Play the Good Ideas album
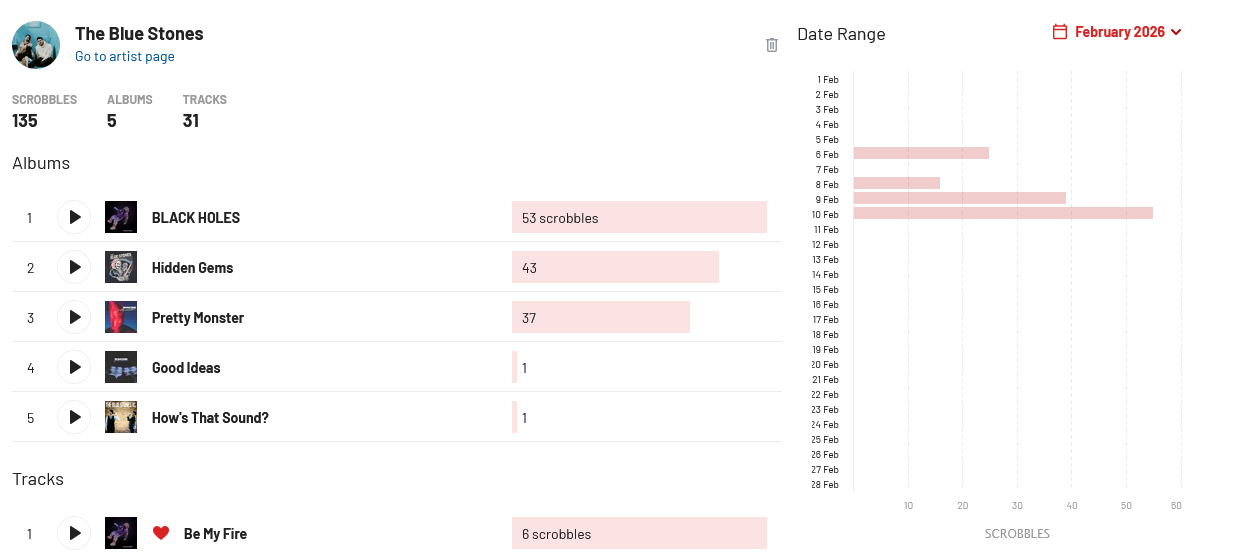This screenshot has width=1245, height=557. [x=74, y=367]
